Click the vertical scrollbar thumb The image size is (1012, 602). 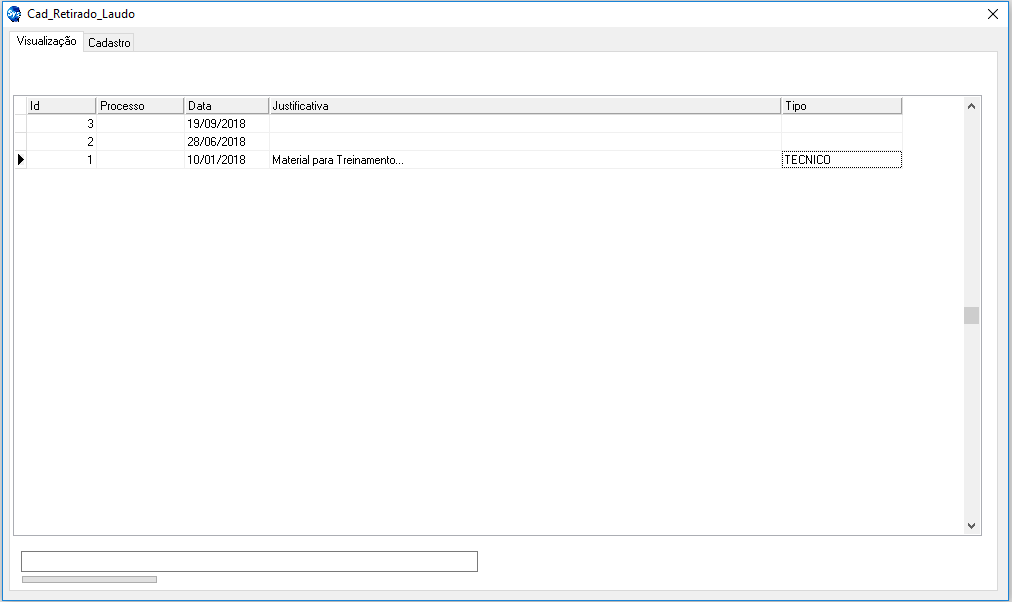(x=971, y=316)
